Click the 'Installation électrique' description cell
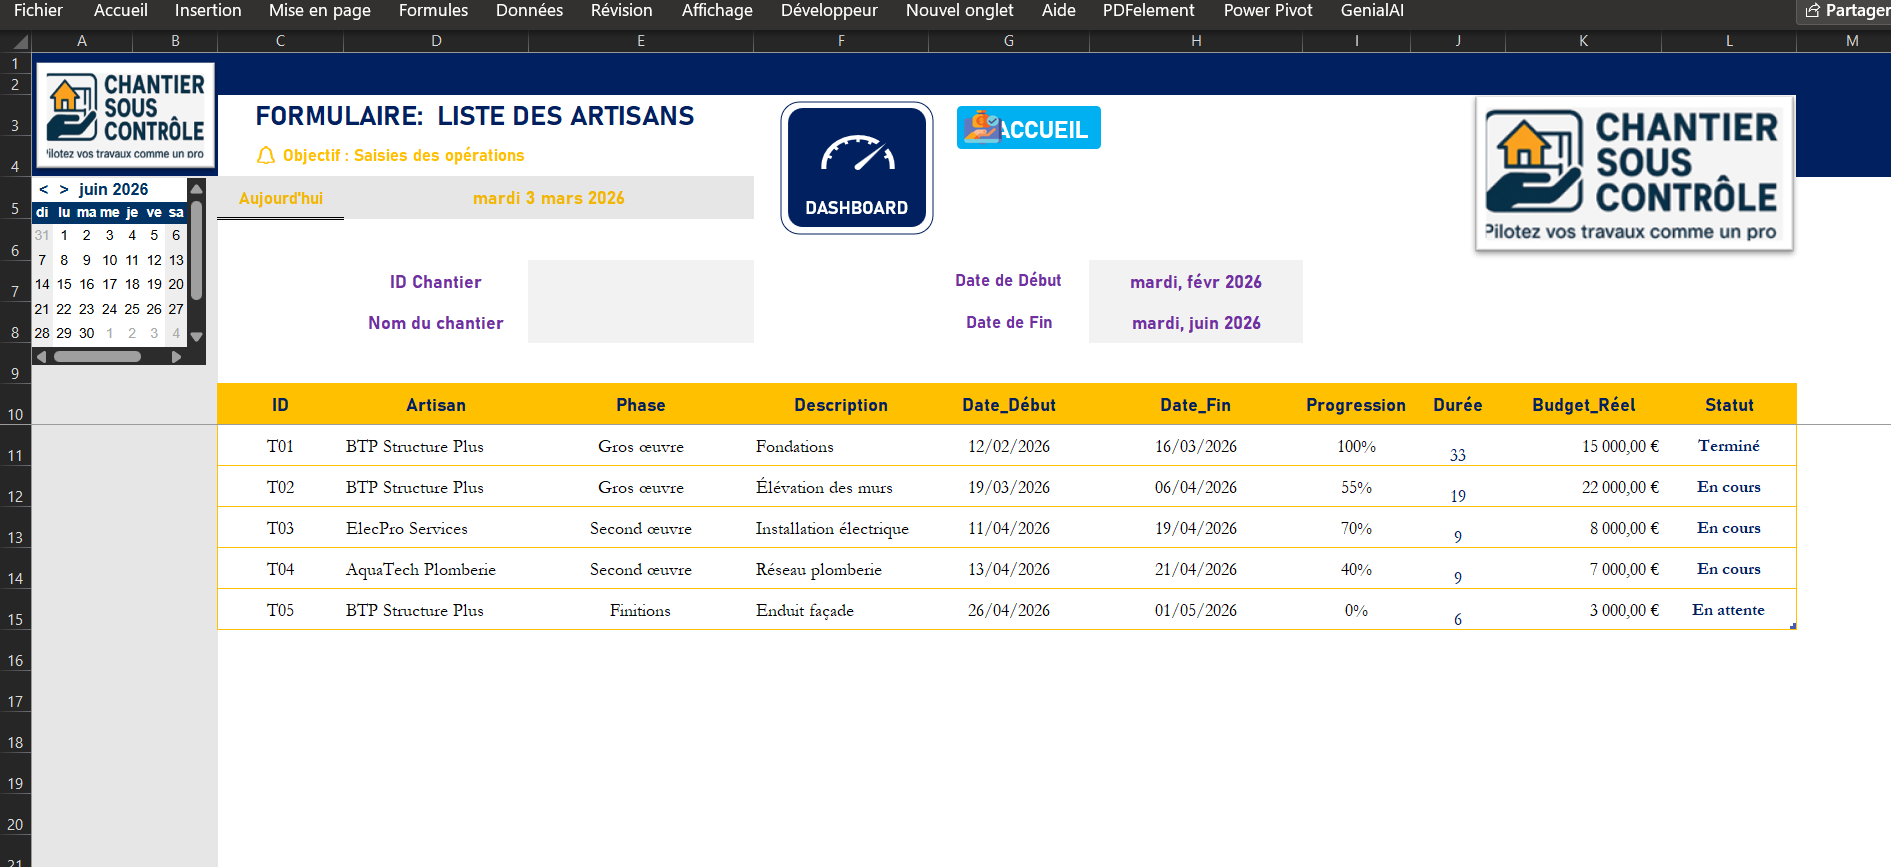This screenshot has height=867, width=1891. (x=841, y=528)
